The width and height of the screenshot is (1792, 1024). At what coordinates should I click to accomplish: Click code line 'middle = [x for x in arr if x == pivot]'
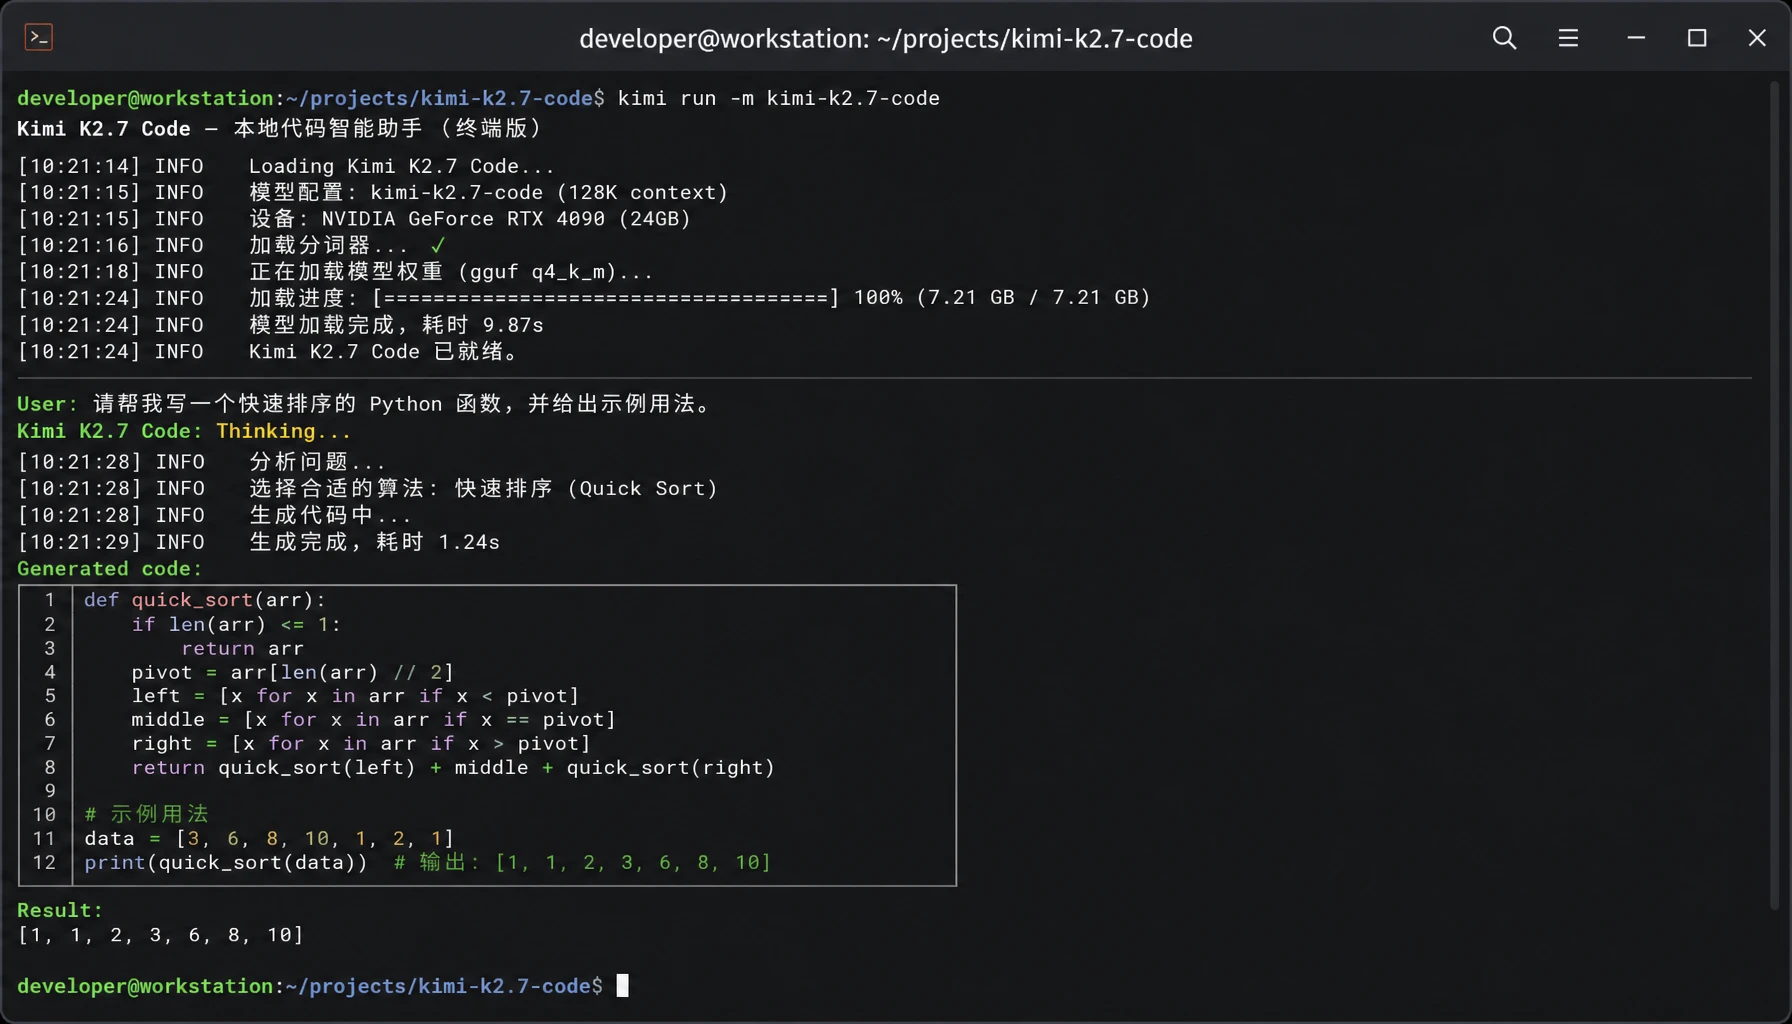pyautogui.click(x=374, y=720)
